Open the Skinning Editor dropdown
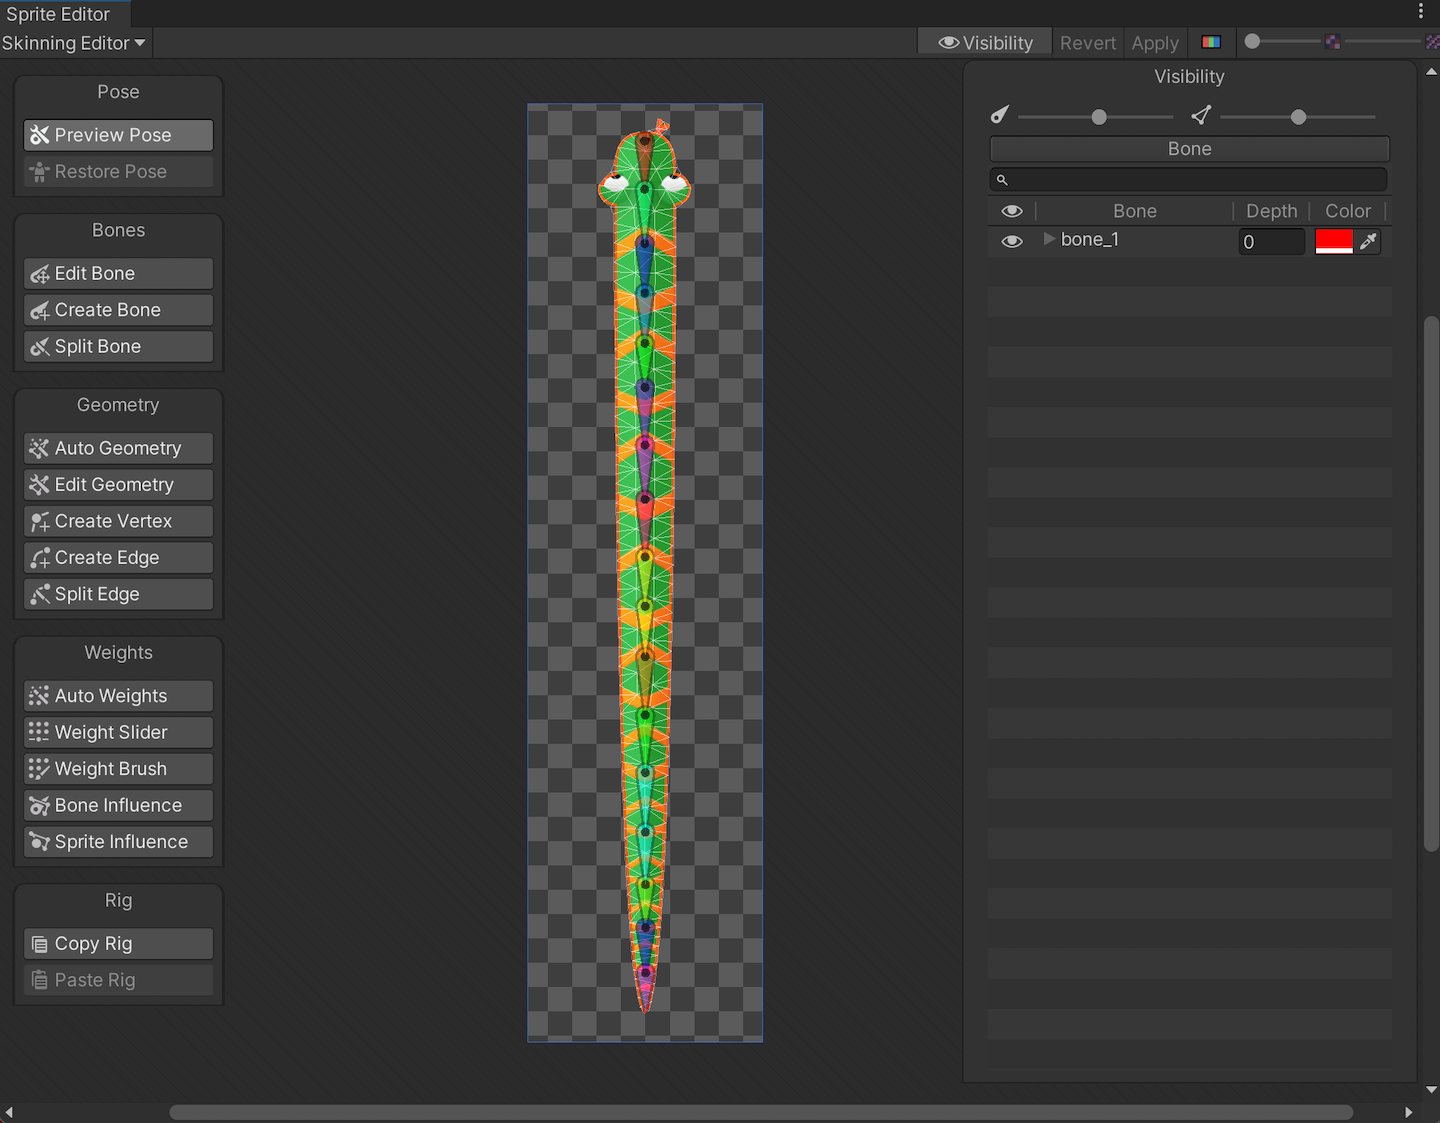This screenshot has height=1123, width=1440. [74, 43]
